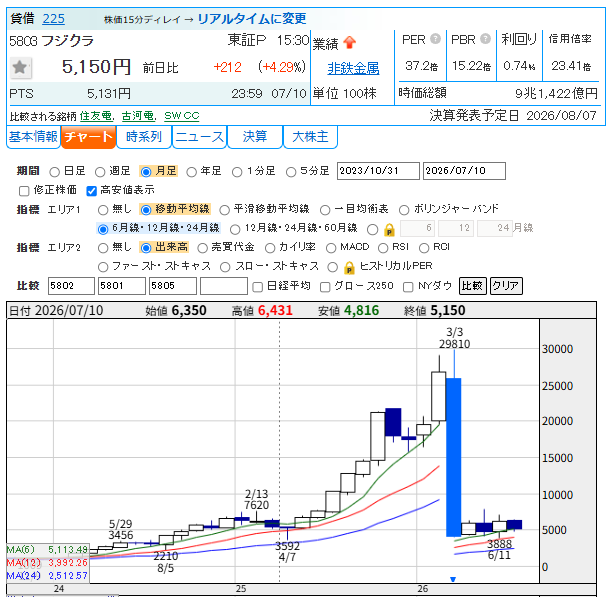Screen dimensions: 608x597
Task: Select 1分足 period radio button
Action: (x=237, y=172)
